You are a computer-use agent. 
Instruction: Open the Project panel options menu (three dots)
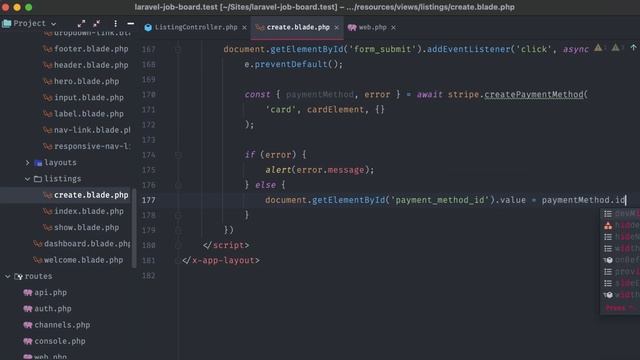pos(116,24)
